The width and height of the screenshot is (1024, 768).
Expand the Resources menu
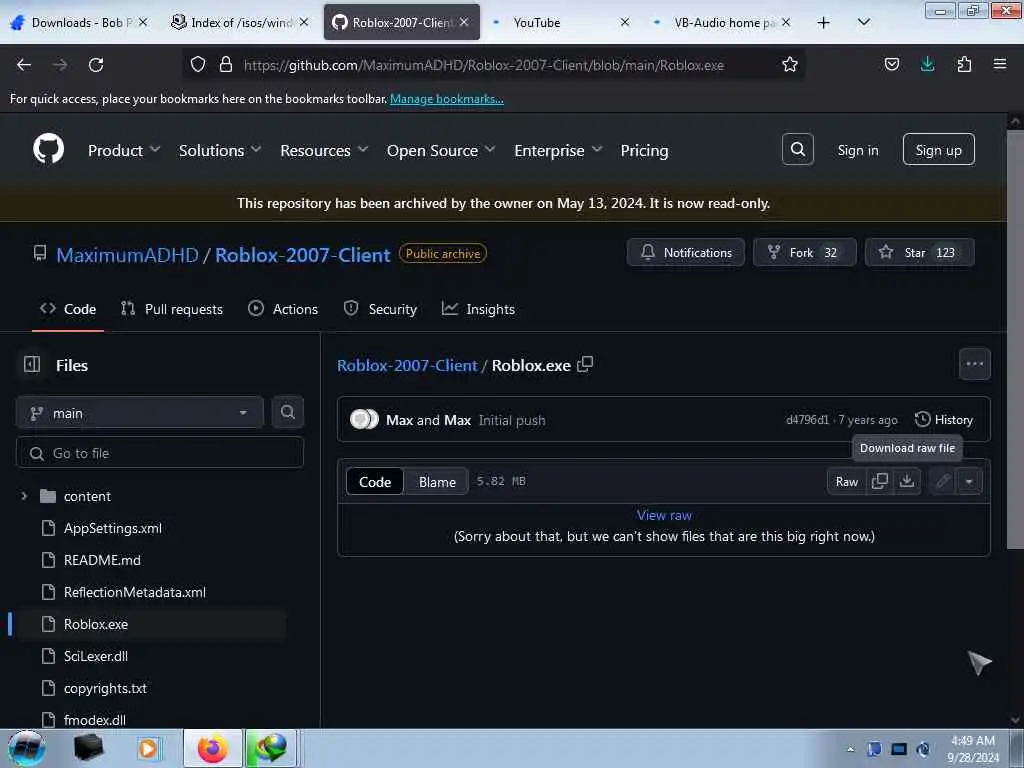[324, 150]
